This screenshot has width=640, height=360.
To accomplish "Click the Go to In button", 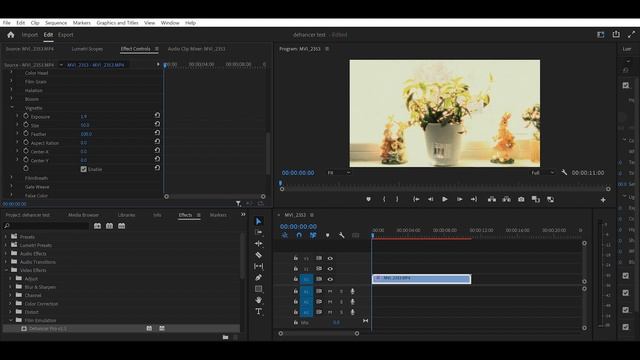I will point(416,199).
